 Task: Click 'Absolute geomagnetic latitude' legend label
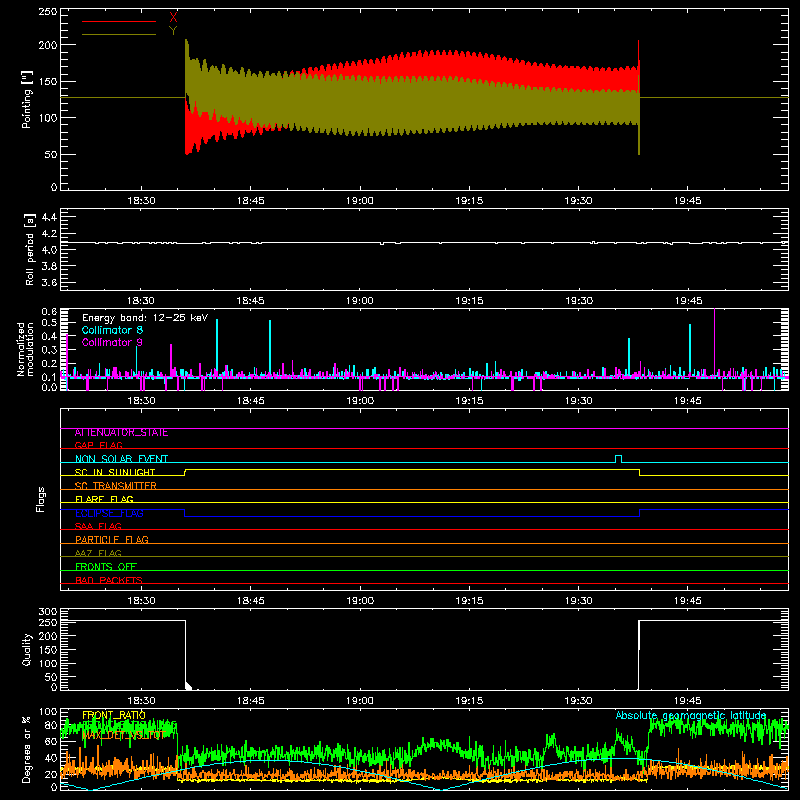pyautogui.click(x=691, y=715)
